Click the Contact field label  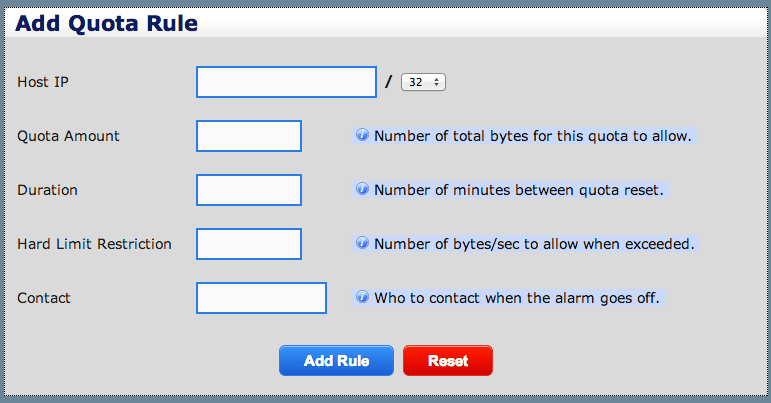pos(44,298)
